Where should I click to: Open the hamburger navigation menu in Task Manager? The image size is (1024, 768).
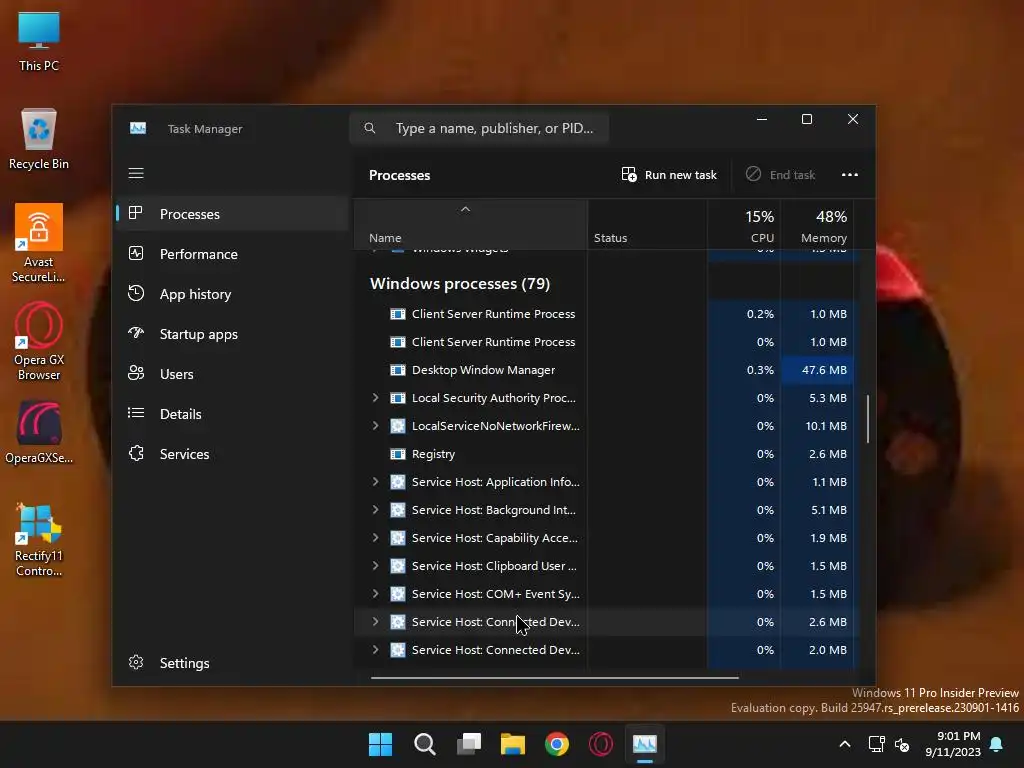(136, 173)
